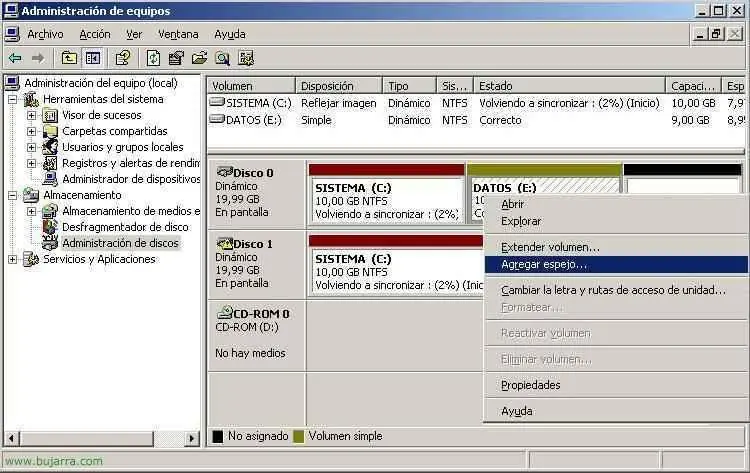Click the toolbar icon right of Refresh
The height and width of the screenshot is (473, 750).
click(x=176, y=58)
